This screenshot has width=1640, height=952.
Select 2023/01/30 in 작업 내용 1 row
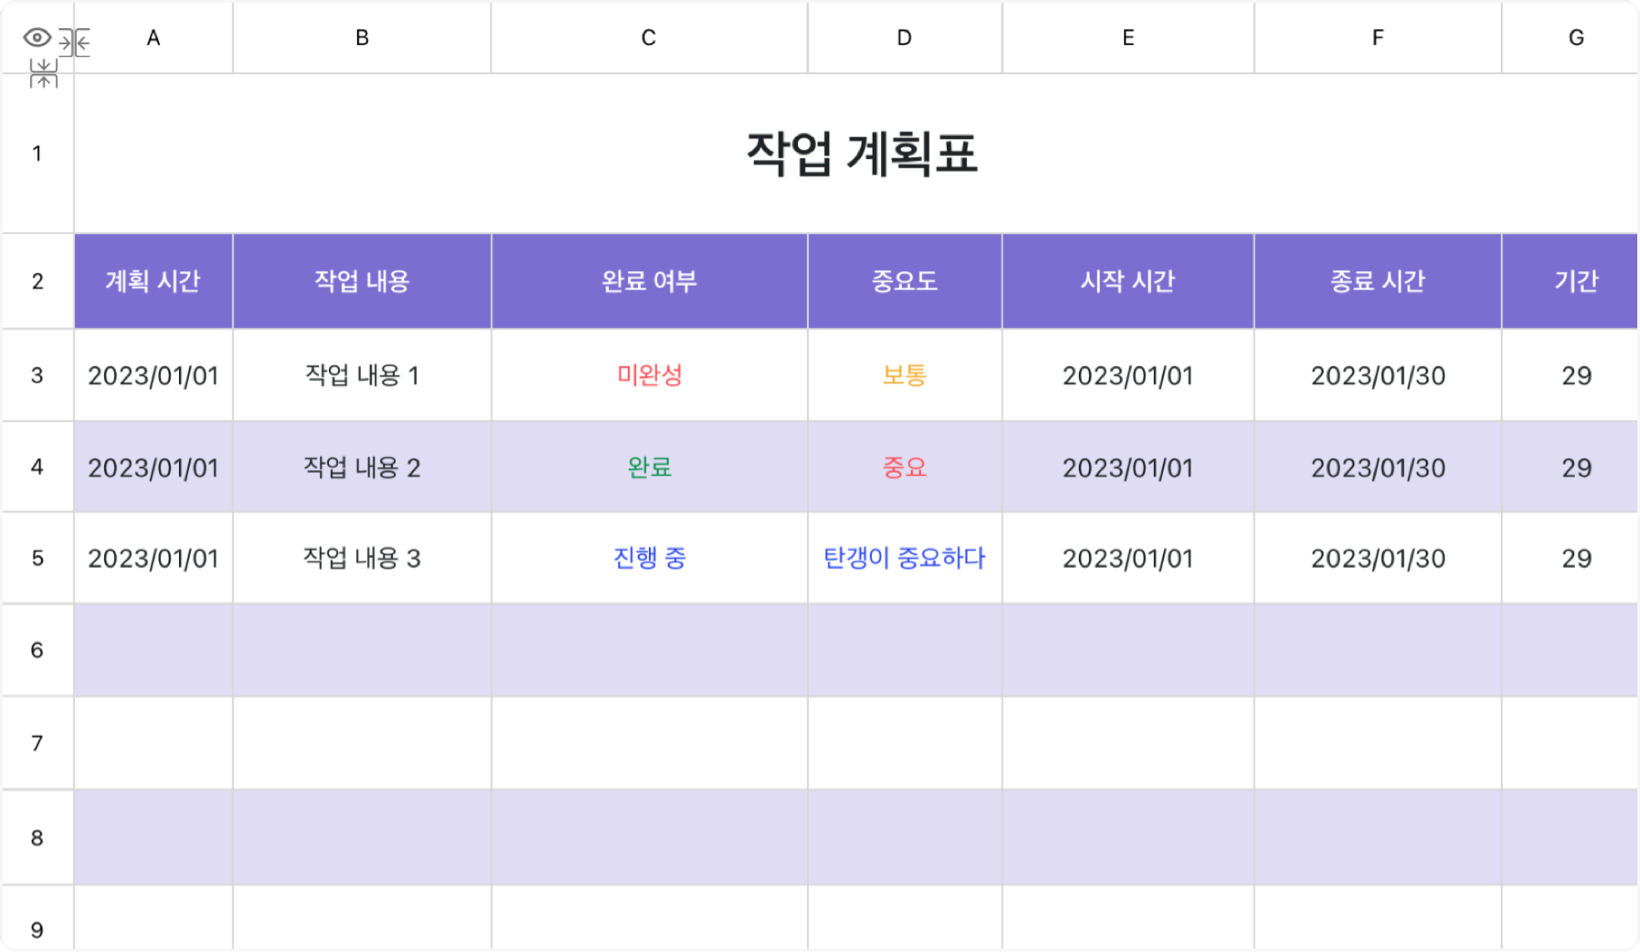[1378, 375]
